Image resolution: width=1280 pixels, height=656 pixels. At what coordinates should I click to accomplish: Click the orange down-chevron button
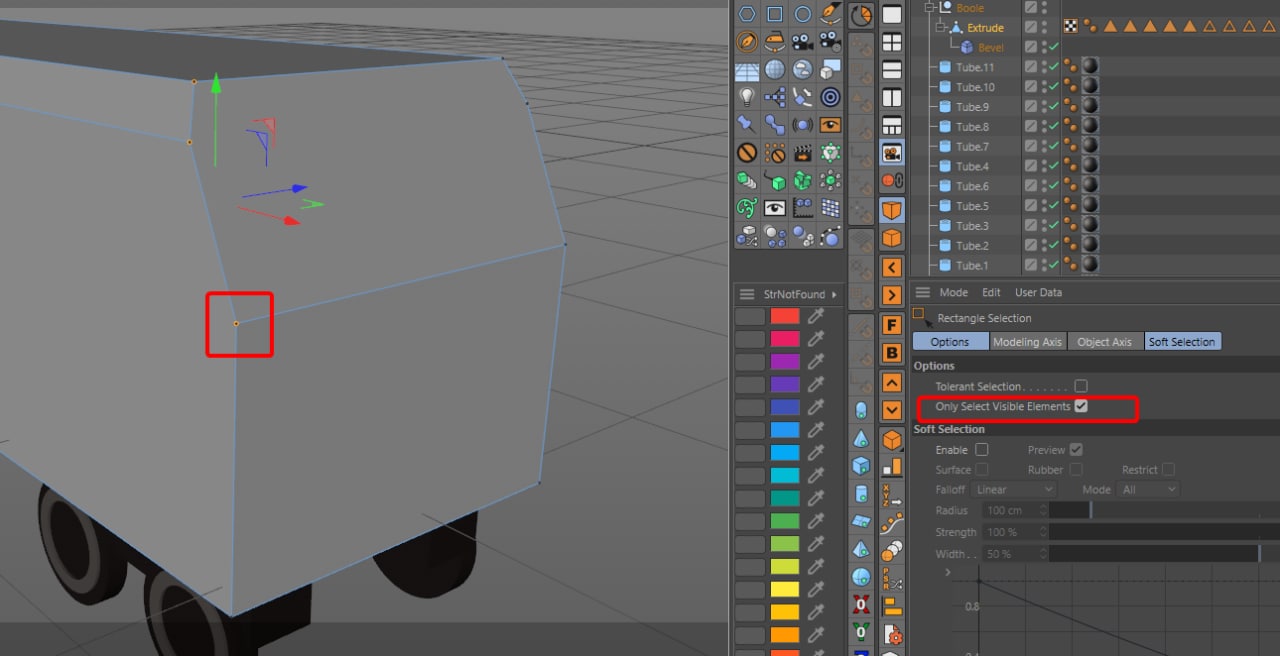[892, 410]
